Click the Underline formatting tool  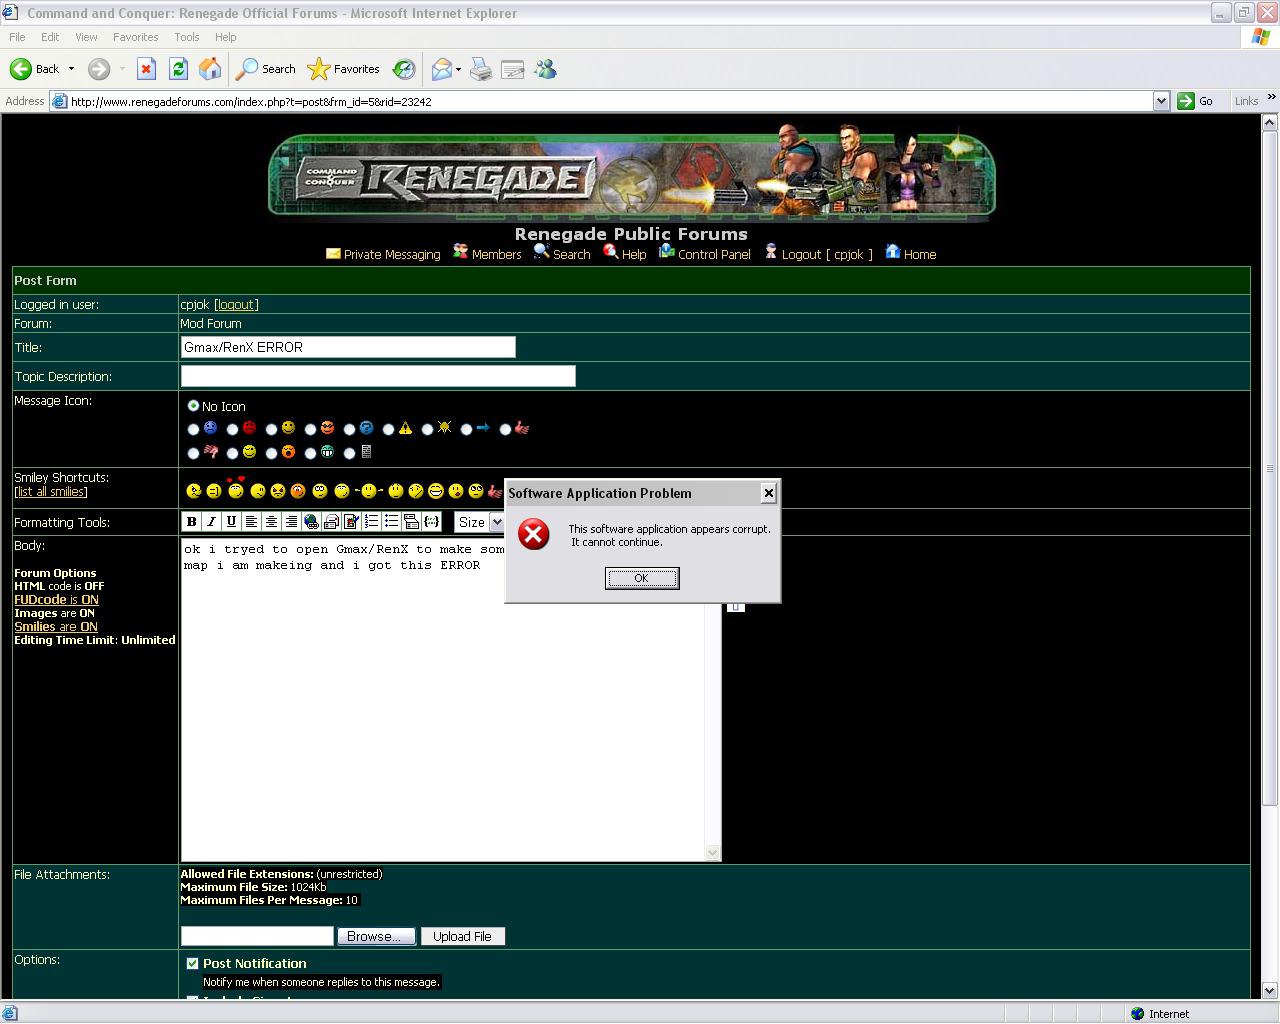[231, 521]
